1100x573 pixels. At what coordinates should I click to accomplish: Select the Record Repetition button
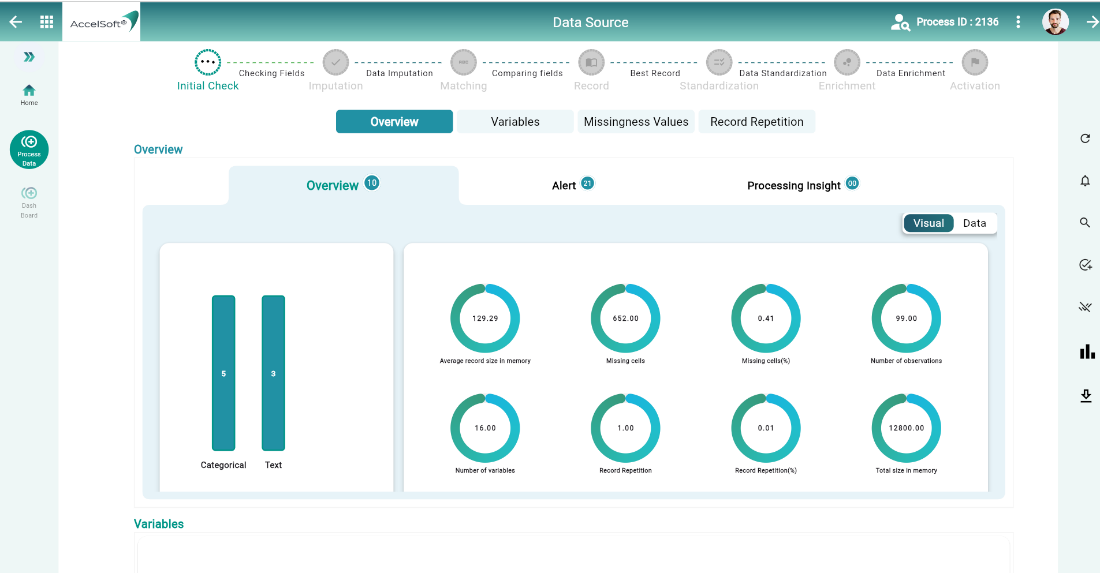(757, 122)
